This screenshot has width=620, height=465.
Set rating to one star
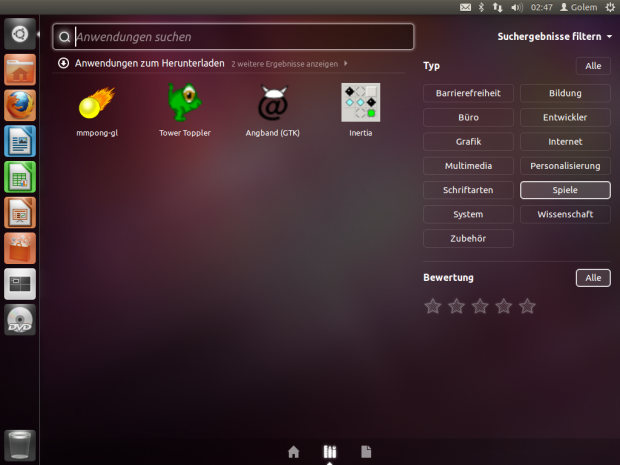pos(433,306)
